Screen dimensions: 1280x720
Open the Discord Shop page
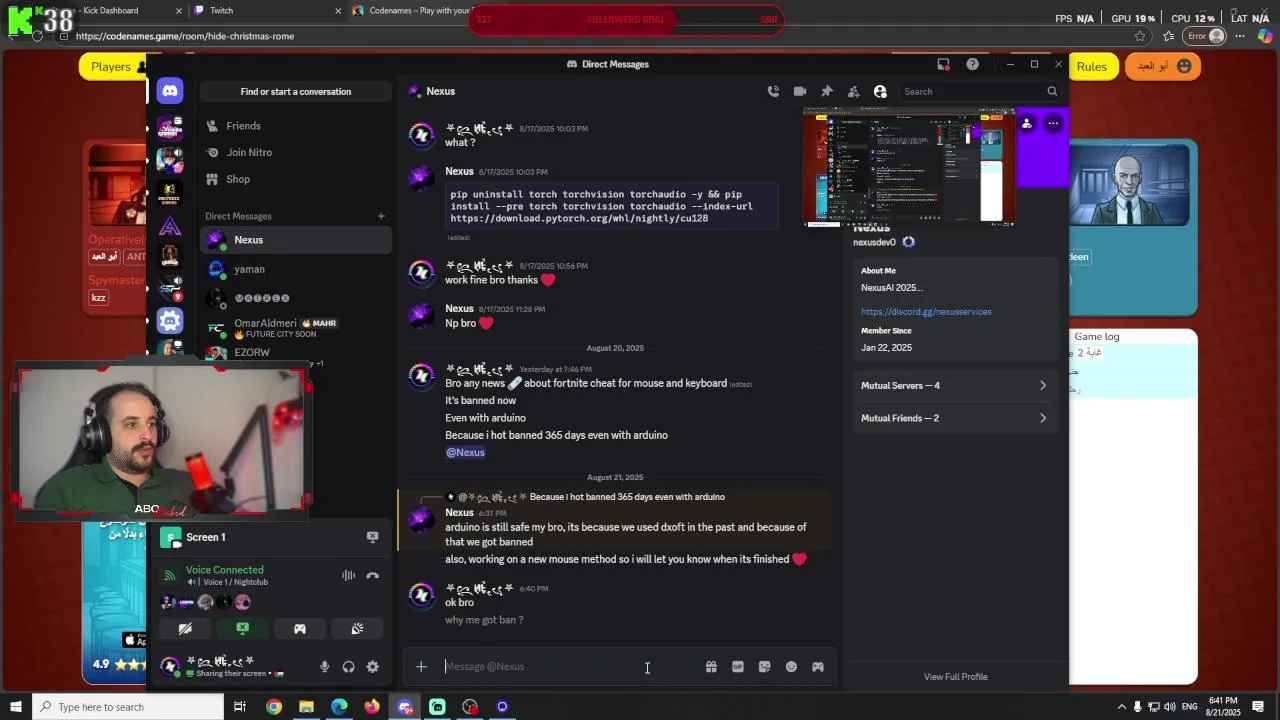(x=296, y=179)
